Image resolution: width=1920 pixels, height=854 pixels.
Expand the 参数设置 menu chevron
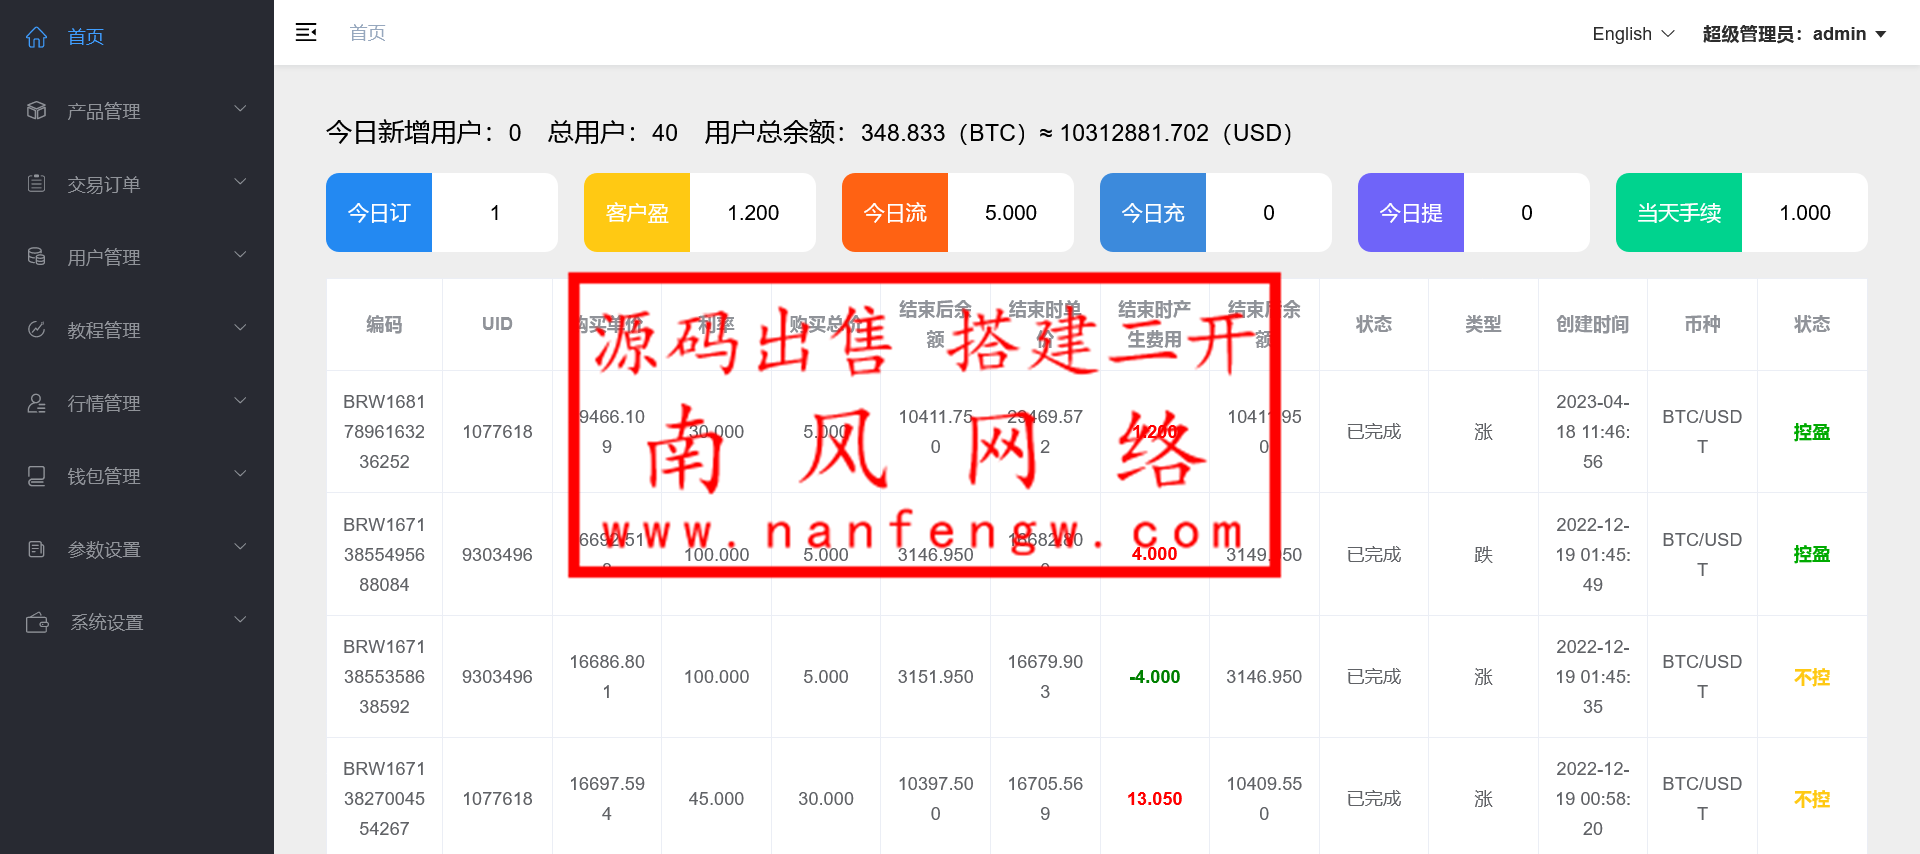tap(240, 547)
